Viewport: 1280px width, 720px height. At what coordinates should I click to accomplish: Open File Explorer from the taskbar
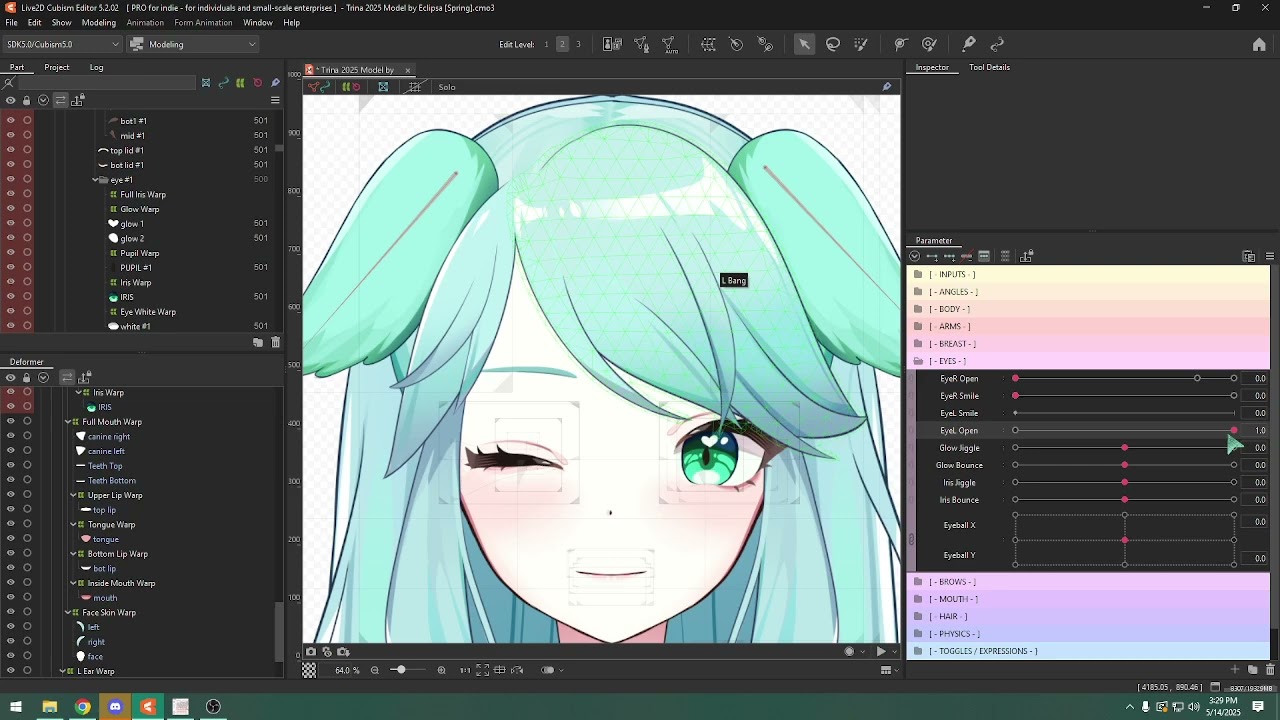pyautogui.click(x=49, y=707)
